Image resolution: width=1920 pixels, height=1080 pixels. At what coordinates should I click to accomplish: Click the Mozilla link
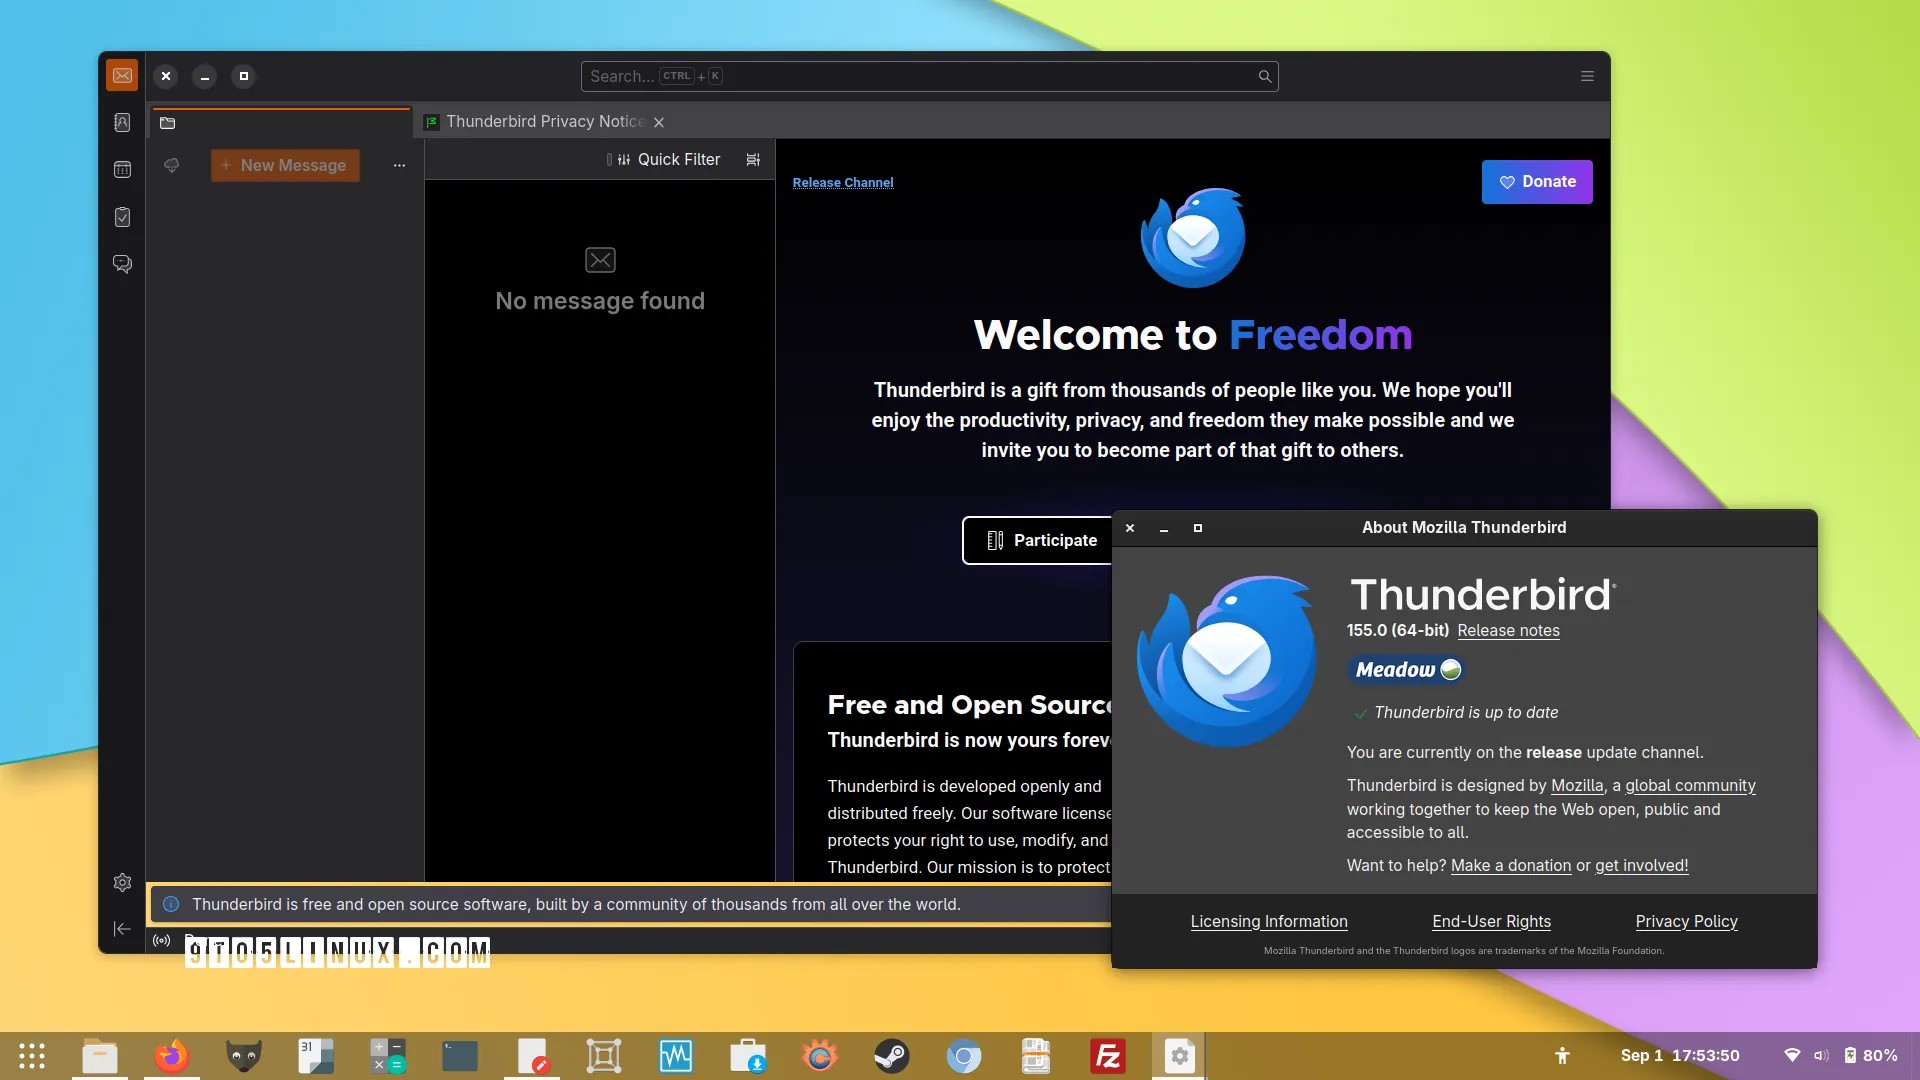tap(1577, 785)
